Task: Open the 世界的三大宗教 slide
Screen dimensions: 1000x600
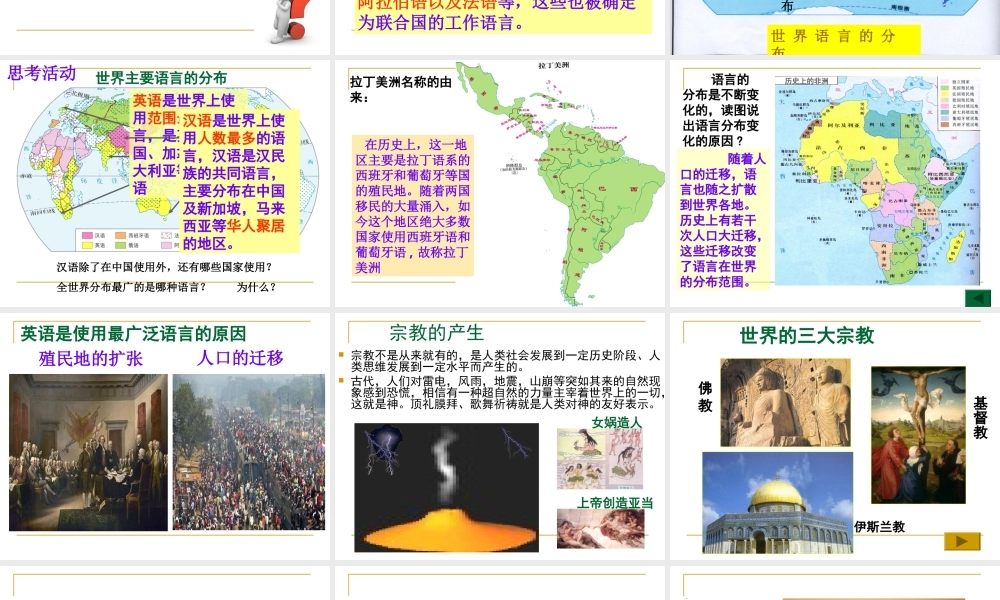Action: click(x=835, y=436)
